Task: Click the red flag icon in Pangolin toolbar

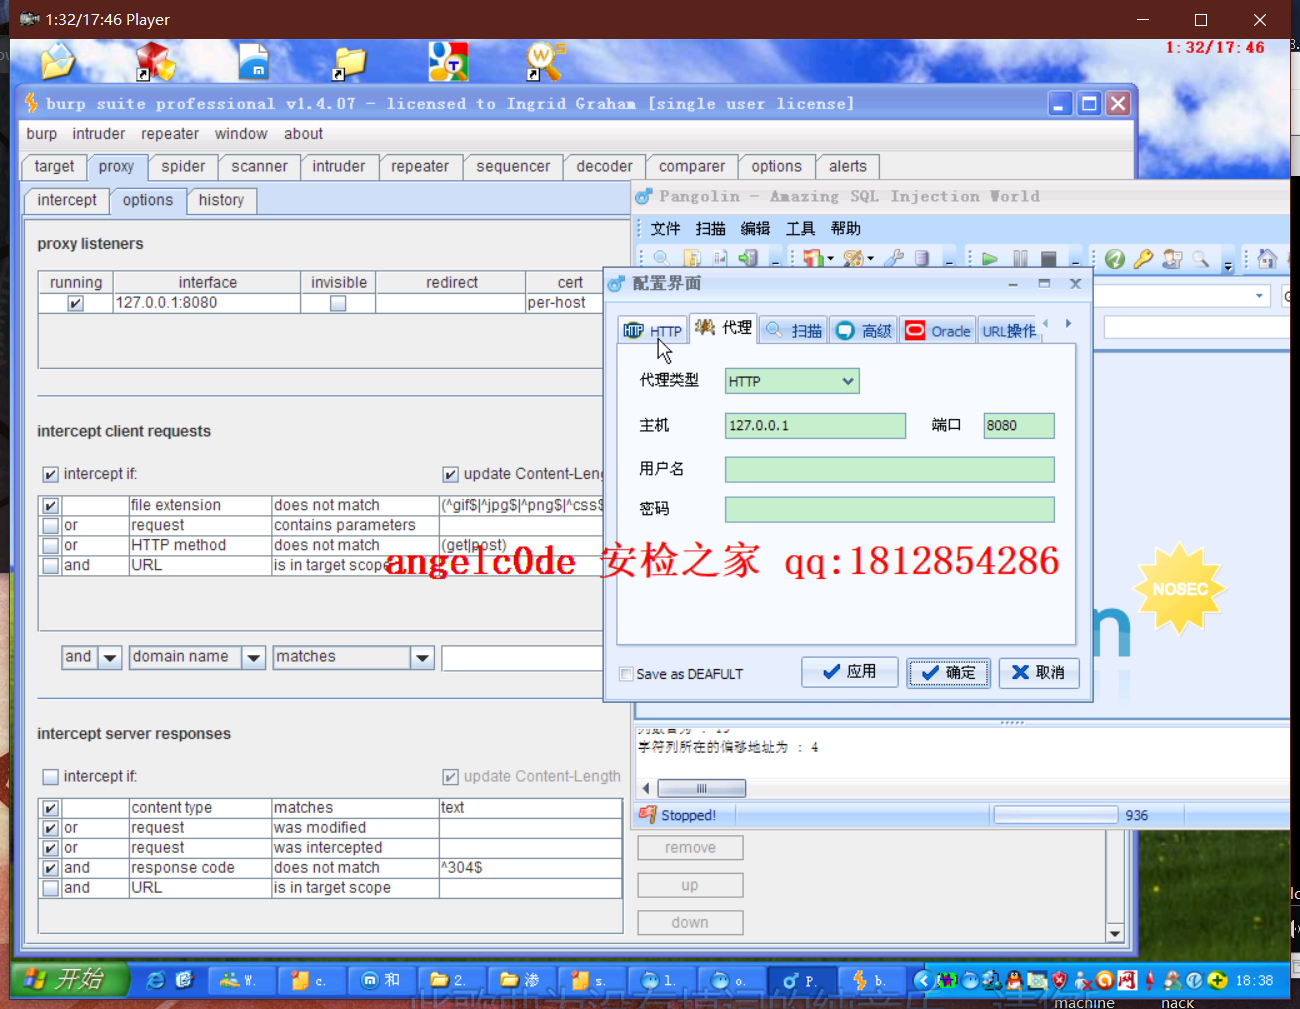Action: 812,258
